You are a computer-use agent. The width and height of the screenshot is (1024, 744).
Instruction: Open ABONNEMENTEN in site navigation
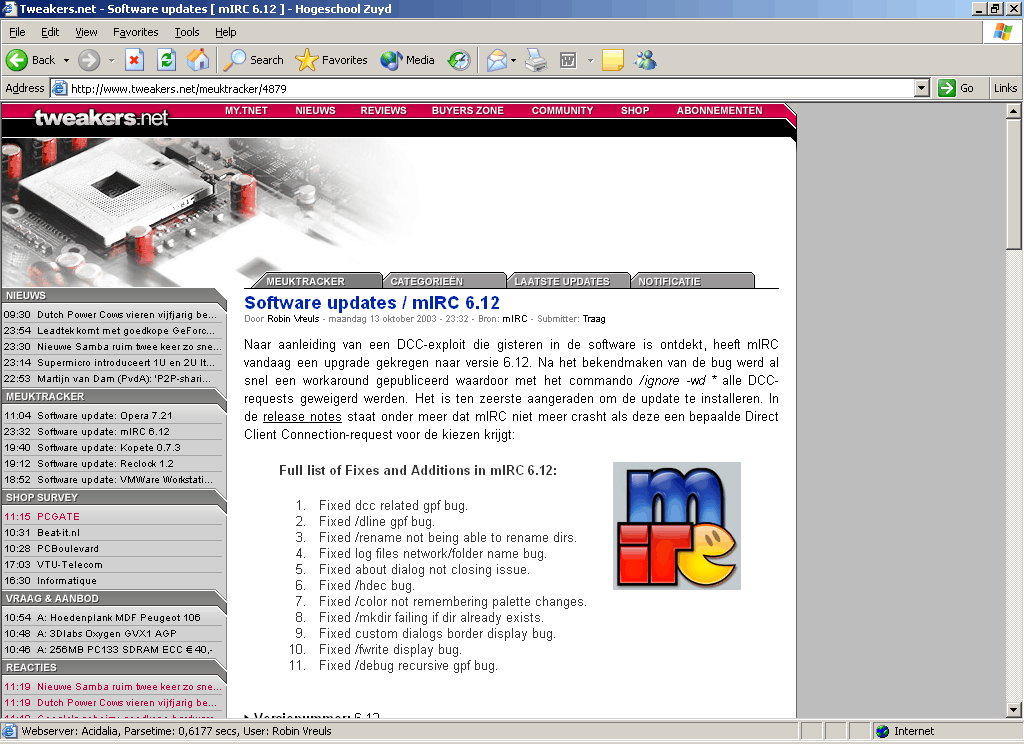(x=719, y=110)
